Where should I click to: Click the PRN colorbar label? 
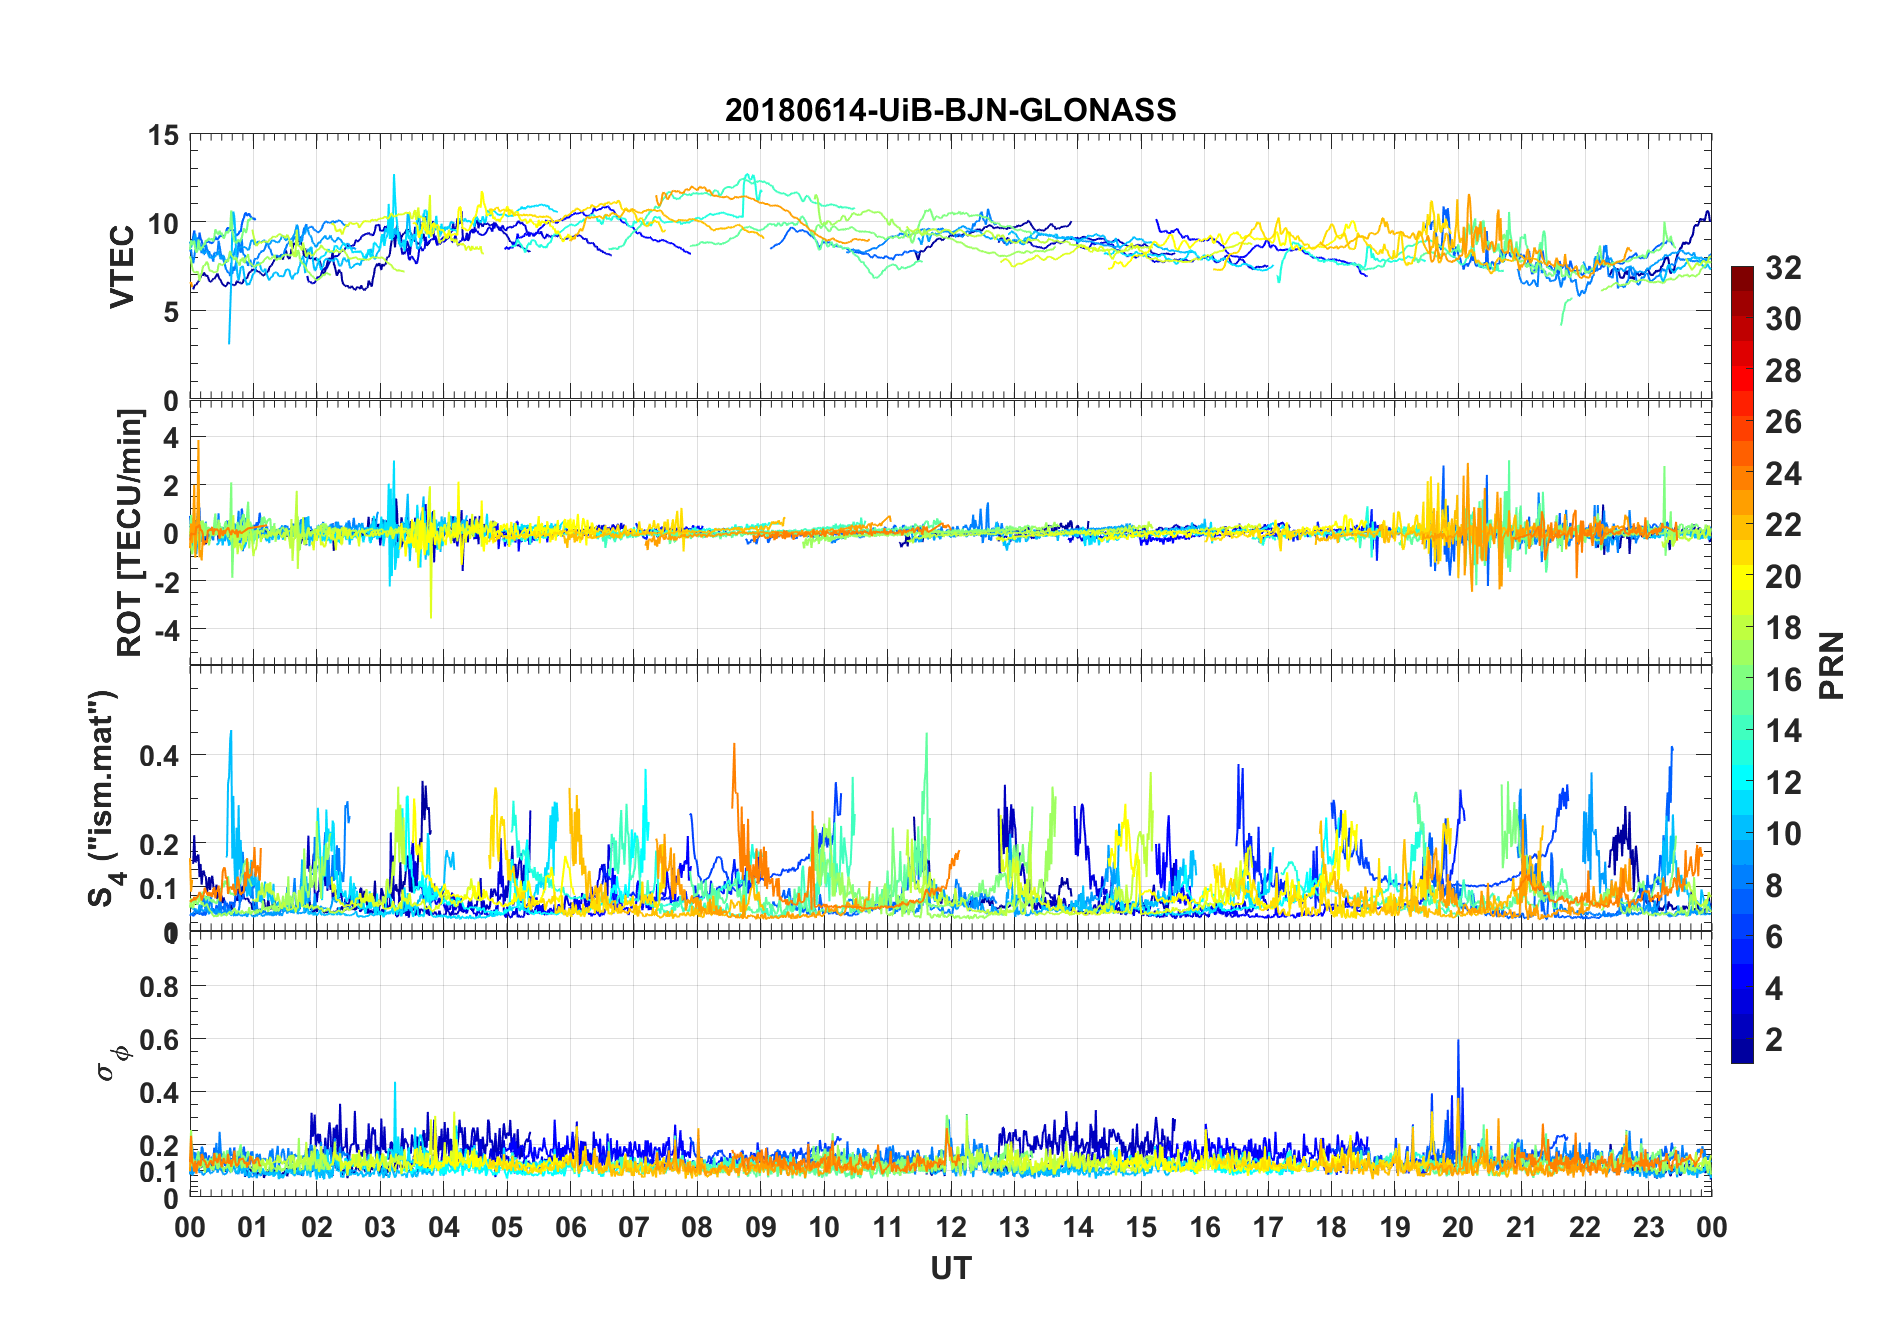(1832, 665)
